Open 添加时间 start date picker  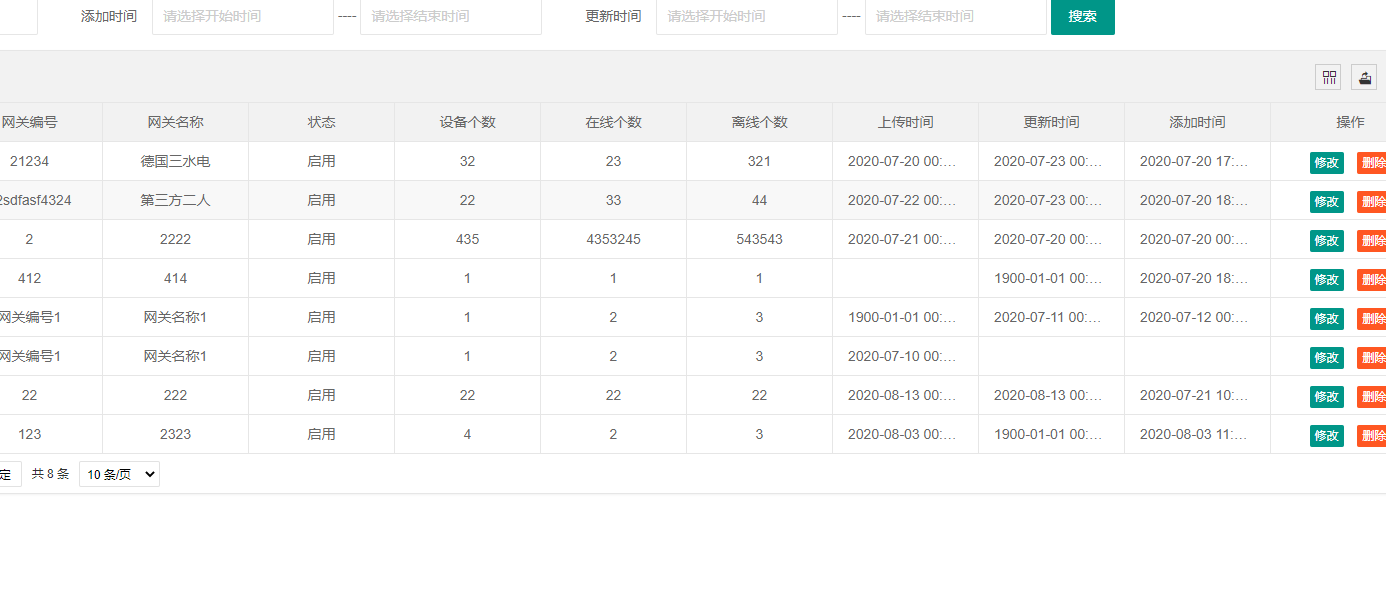[x=242, y=16]
